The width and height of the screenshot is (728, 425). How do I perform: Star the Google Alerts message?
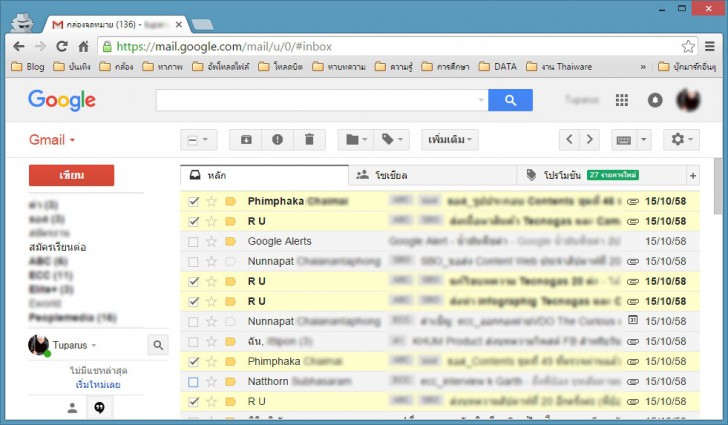211,241
